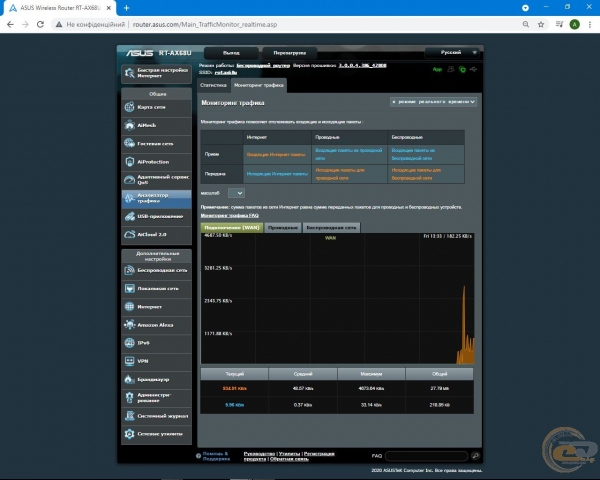The width and height of the screenshot is (600, 480).
Task: Open USB-приложение sidebar item
Action: pos(157,216)
